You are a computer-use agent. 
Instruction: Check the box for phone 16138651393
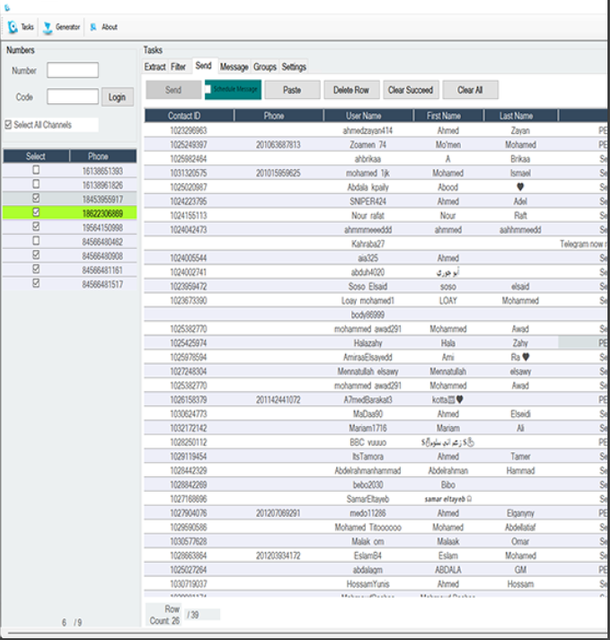pyautogui.click(x=36, y=170)
